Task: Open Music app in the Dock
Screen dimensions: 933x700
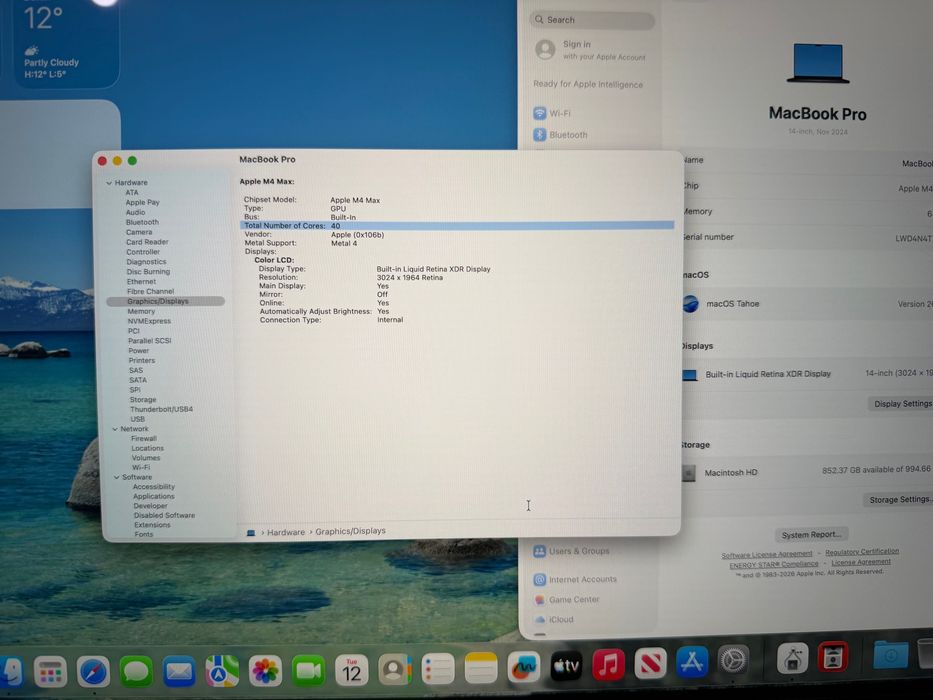Action: tap(608, 664)
